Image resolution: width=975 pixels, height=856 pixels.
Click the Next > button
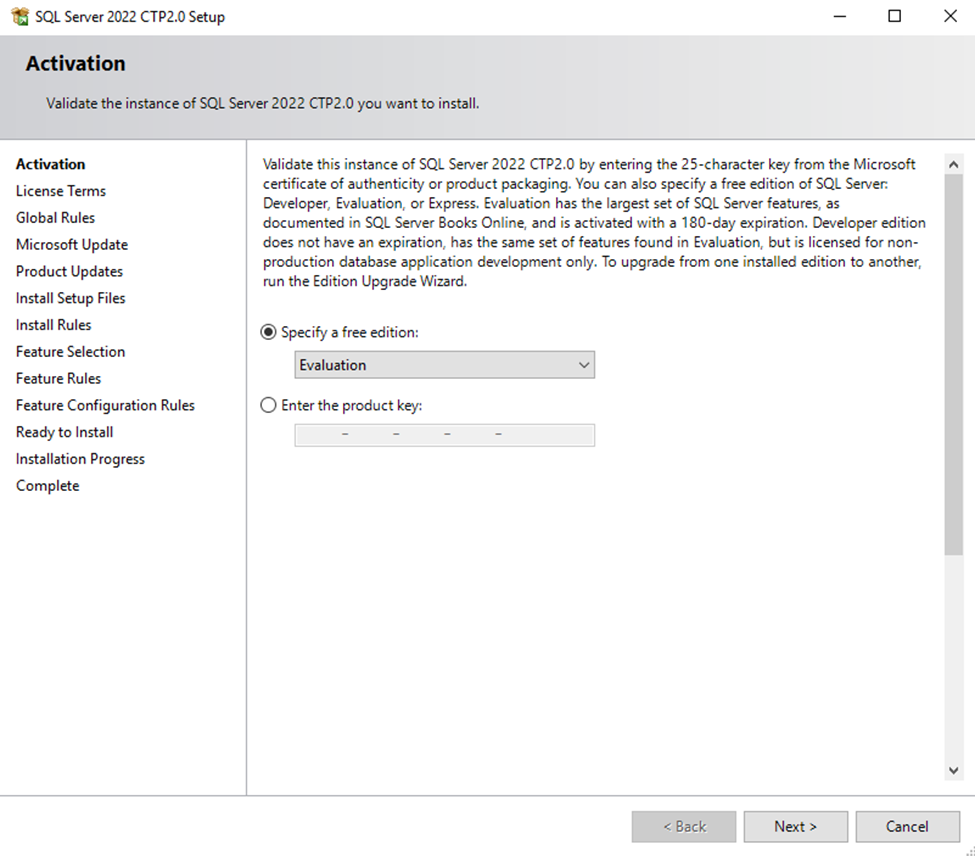pyautogui.click(x=795, y=826)
